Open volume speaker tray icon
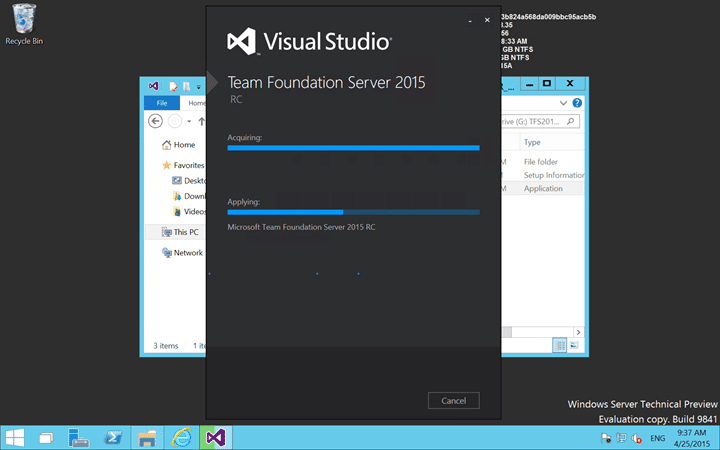720x450 pixels. (636, 438)
